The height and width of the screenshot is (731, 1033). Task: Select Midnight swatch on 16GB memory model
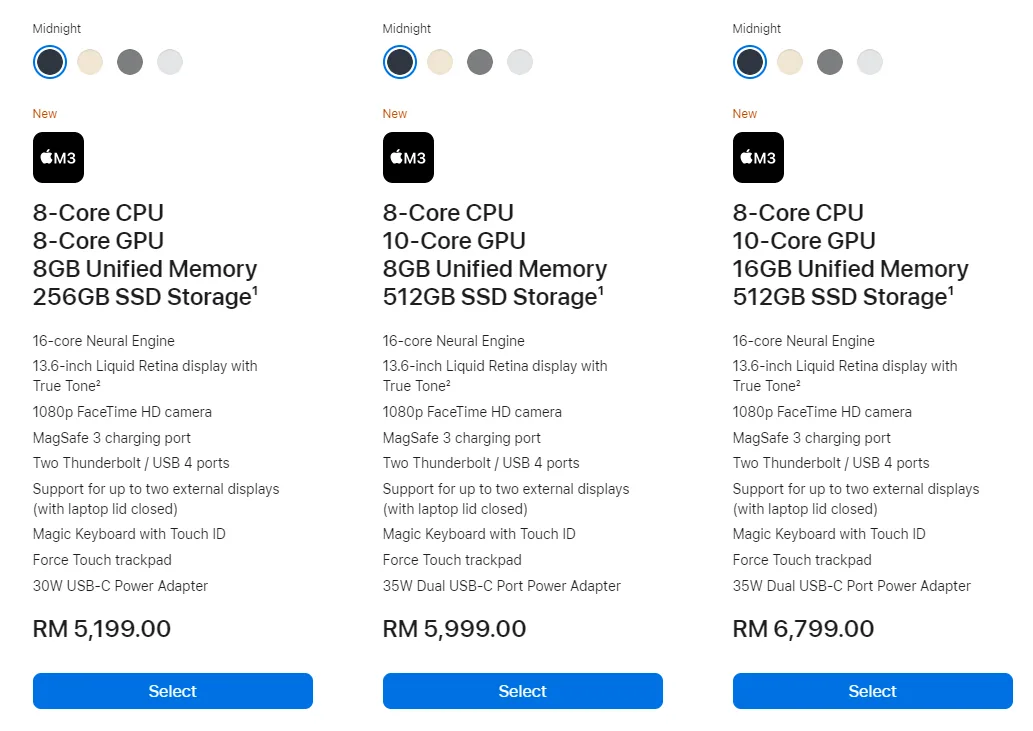(x=750, y=62)
